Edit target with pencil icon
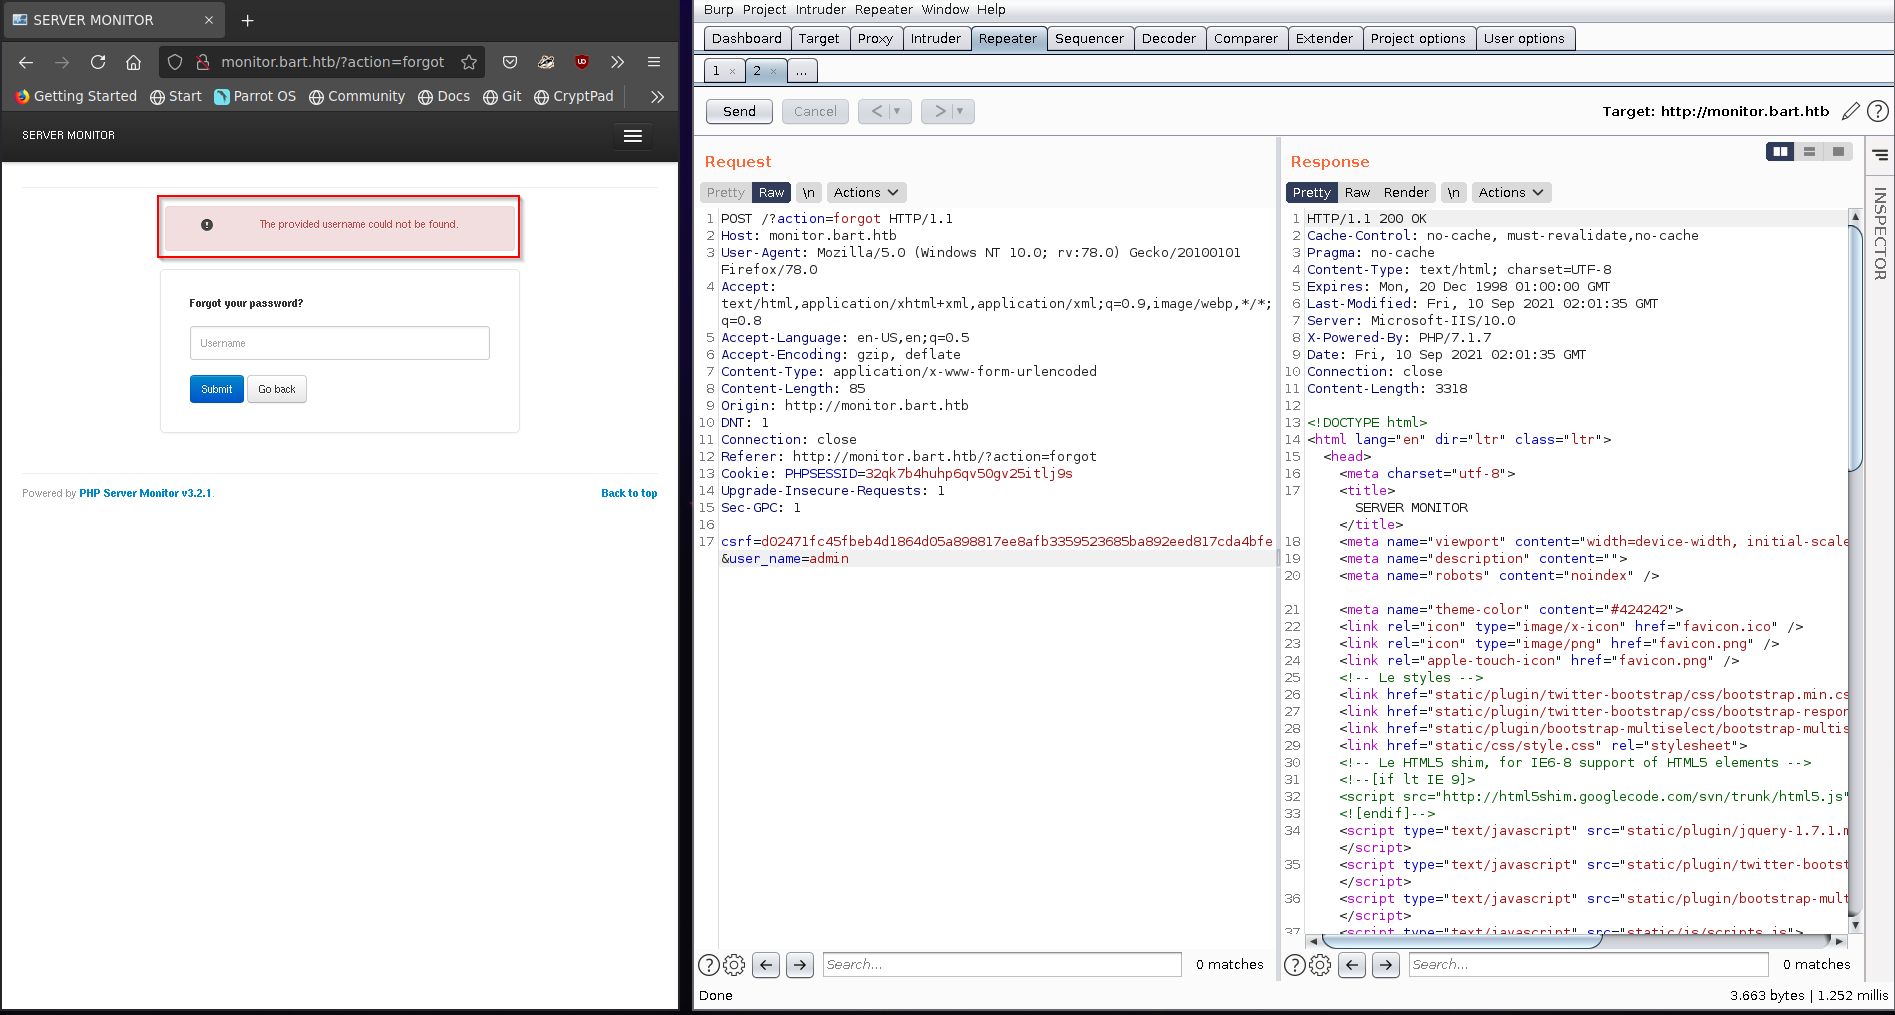This screenshot has height=1015, width=1895. pyautogui.click(x=1851, y=111)
